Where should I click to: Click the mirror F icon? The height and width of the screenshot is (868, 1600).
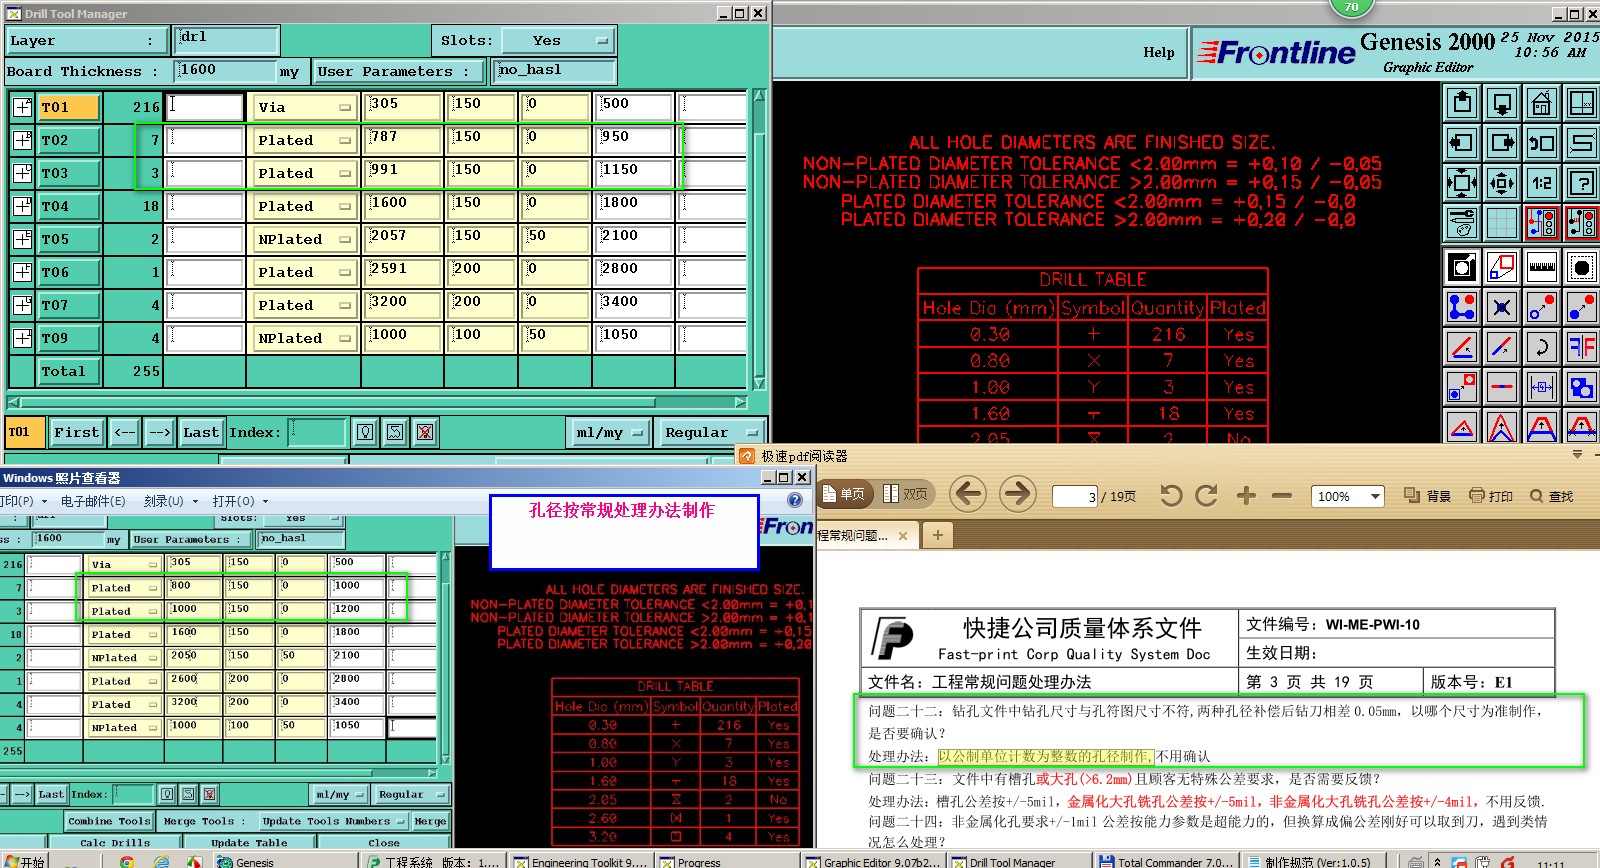pos(1582,347)
